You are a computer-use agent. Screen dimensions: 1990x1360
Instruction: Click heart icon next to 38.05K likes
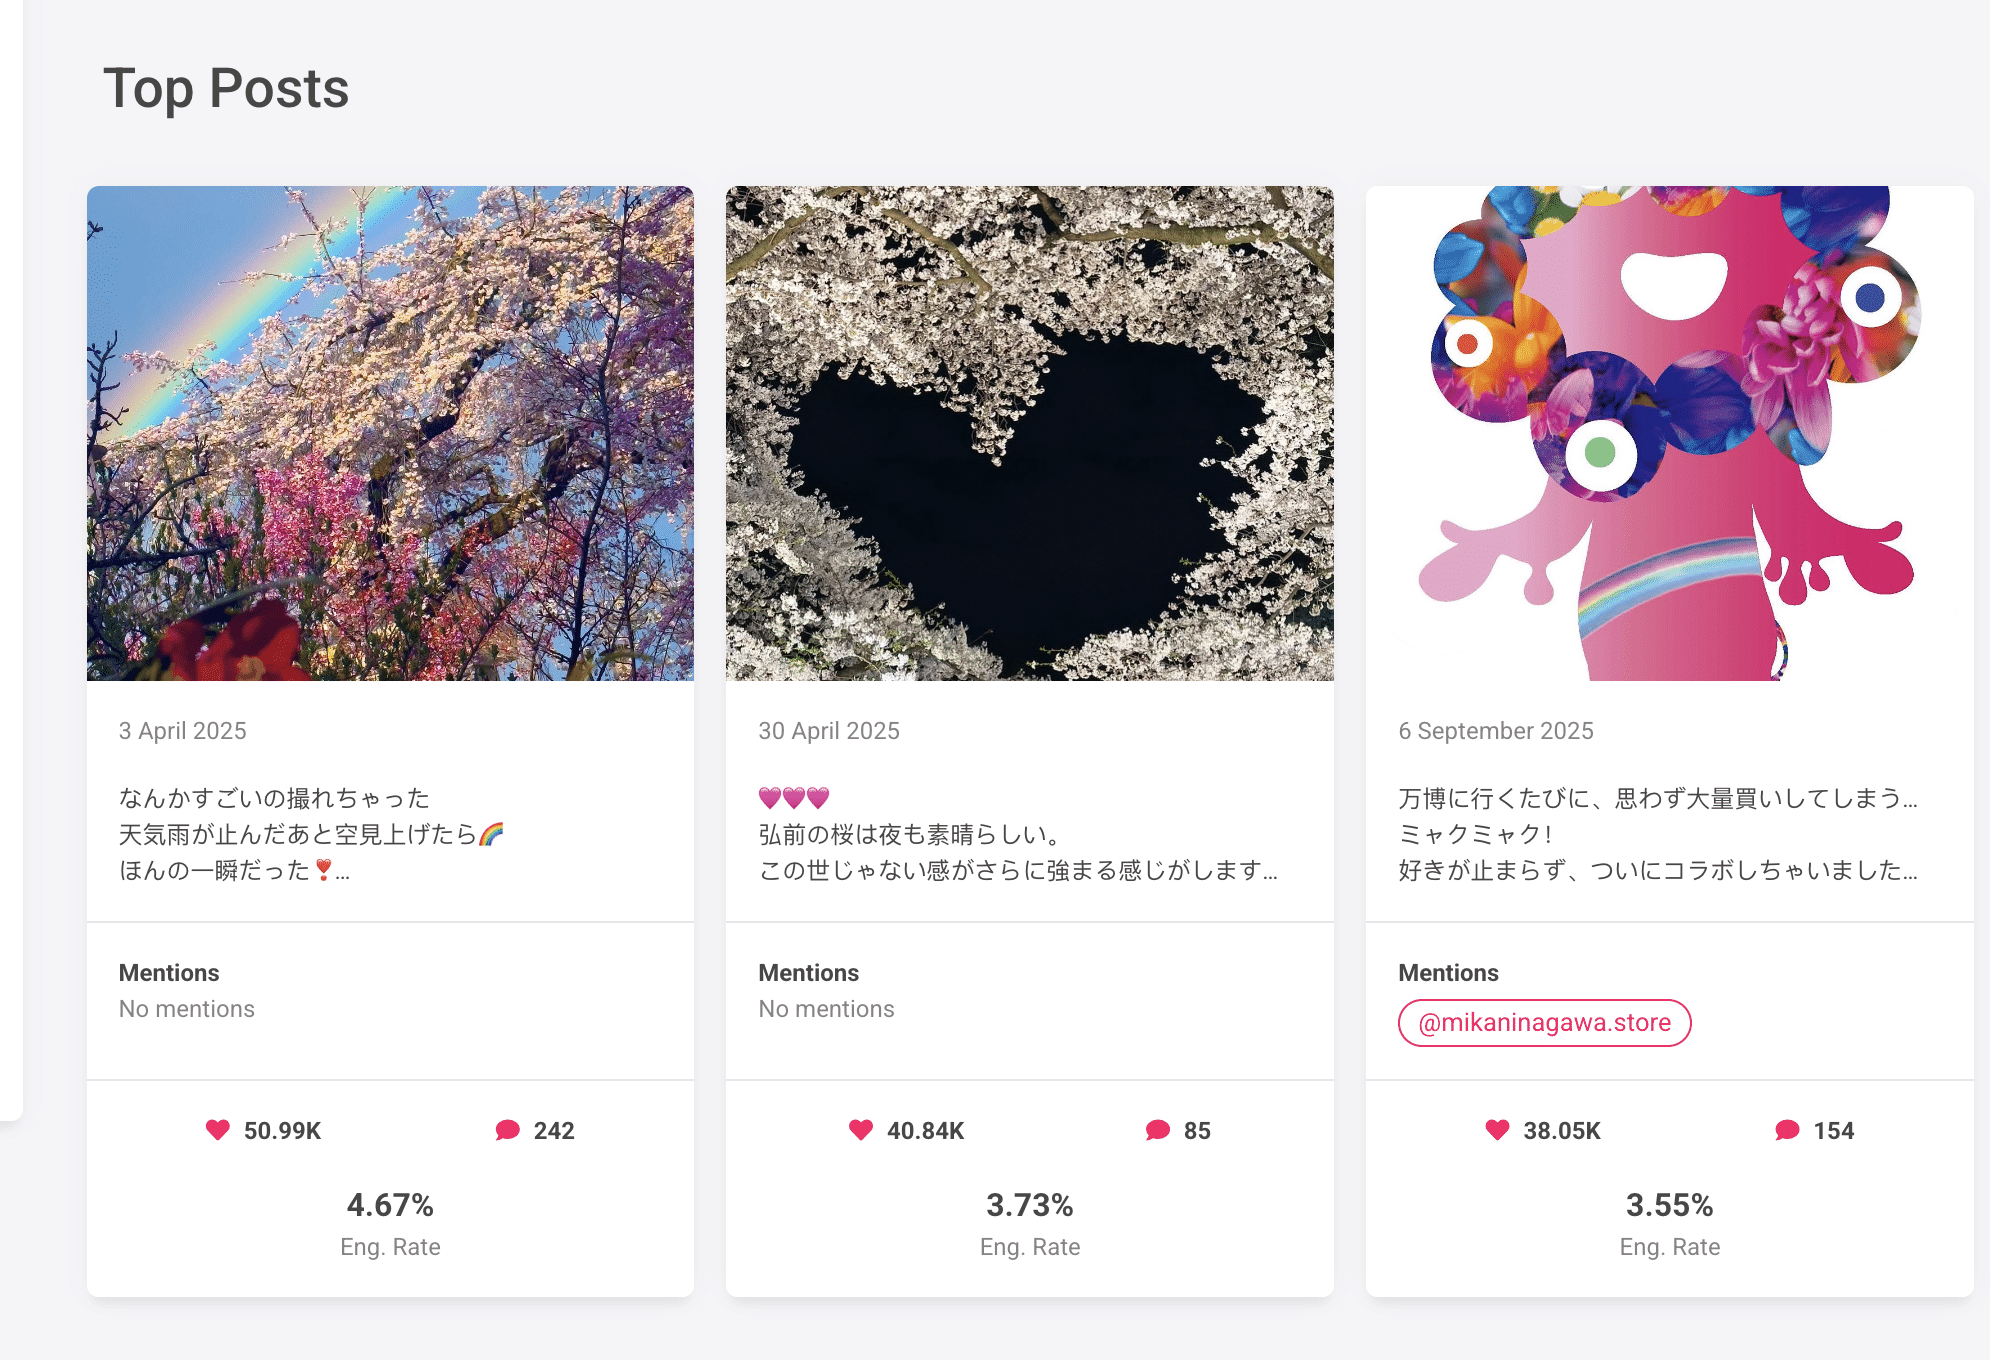pyautogui.click(x=1497, y=1130)
